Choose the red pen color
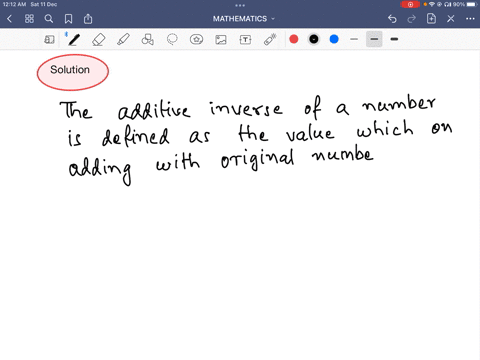480x360 pixels. pos(294,39)
